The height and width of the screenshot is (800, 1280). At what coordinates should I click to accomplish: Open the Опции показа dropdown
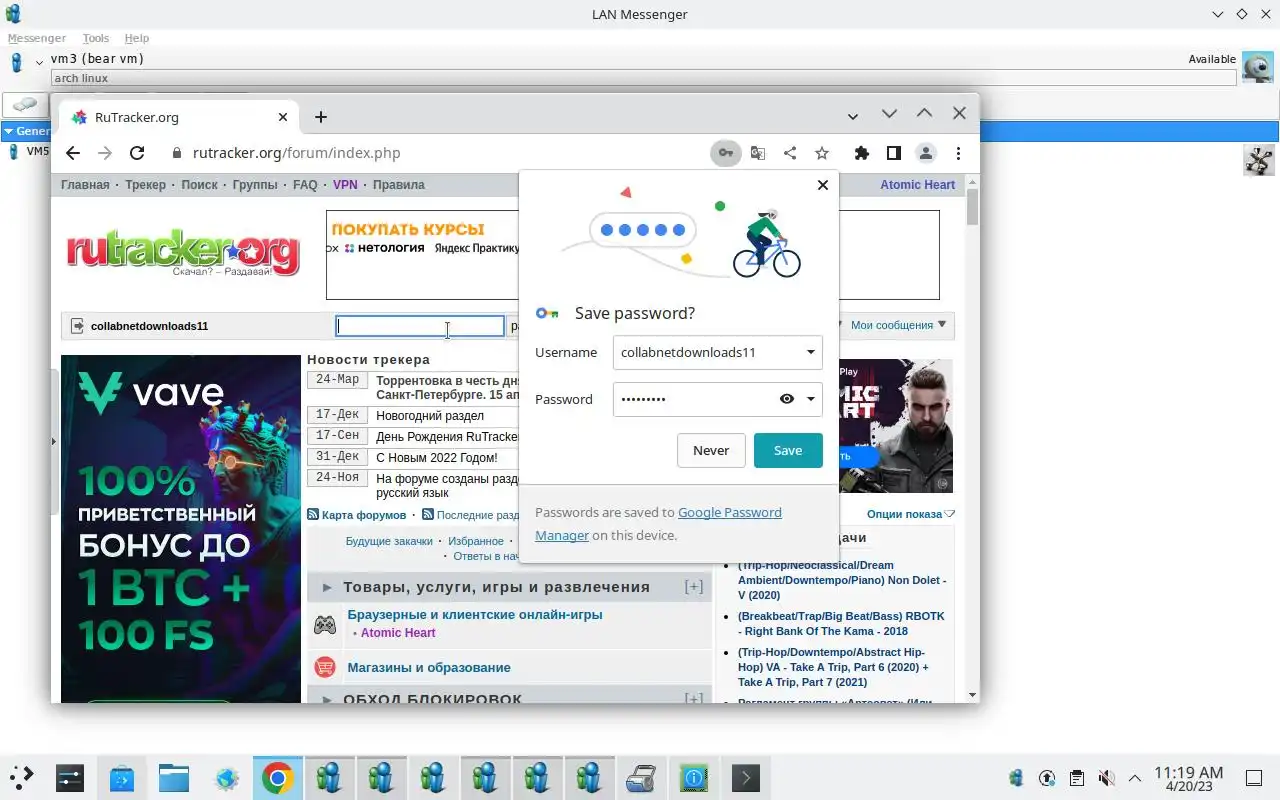pyautogui.click(x=911, y=514)
